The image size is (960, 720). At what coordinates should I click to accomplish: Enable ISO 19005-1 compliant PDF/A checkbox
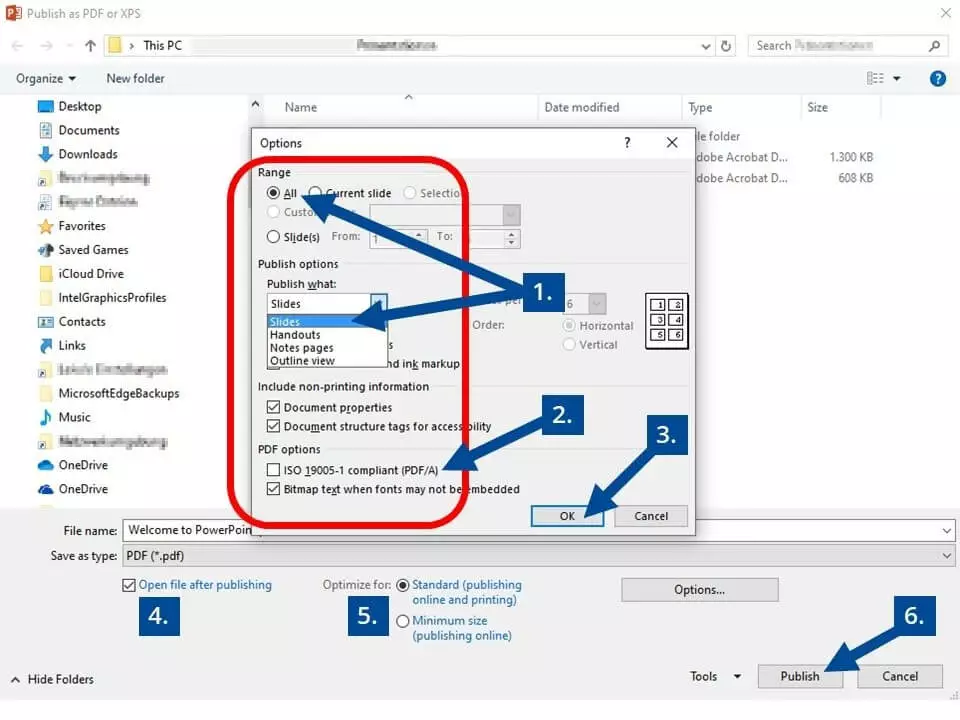point(274,470)
